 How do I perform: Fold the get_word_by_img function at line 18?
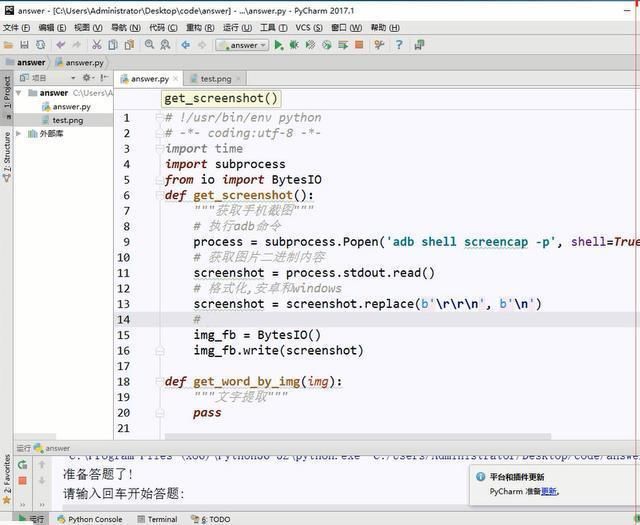159,382
